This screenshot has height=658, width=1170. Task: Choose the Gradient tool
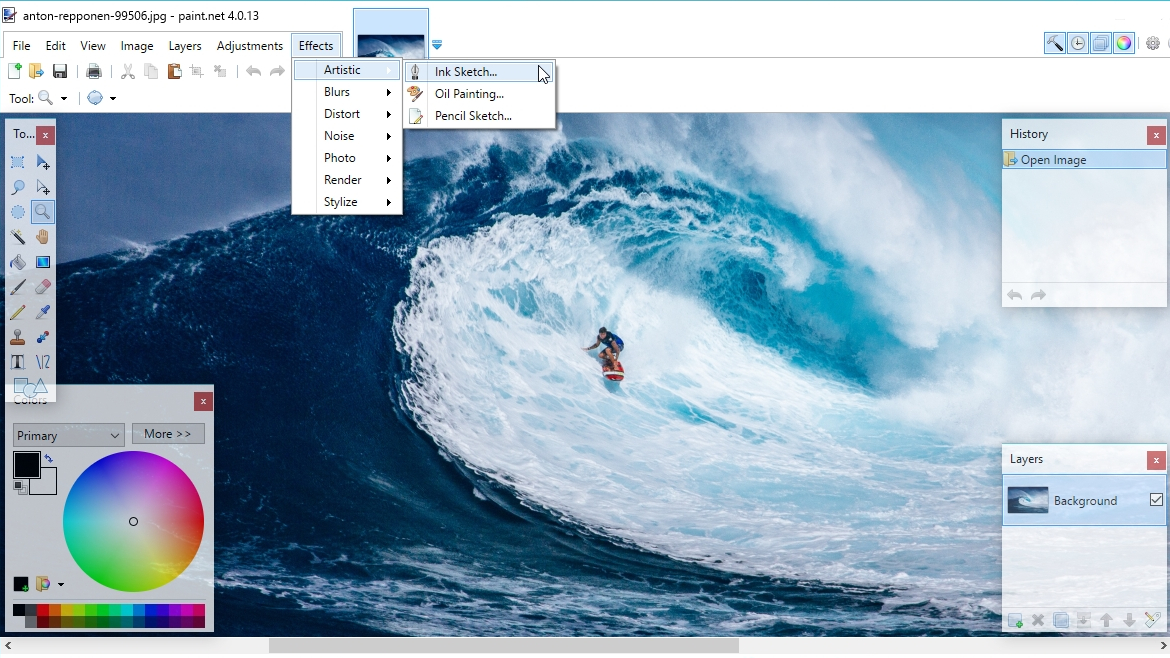pyautogui.click(x=42, y=262)
